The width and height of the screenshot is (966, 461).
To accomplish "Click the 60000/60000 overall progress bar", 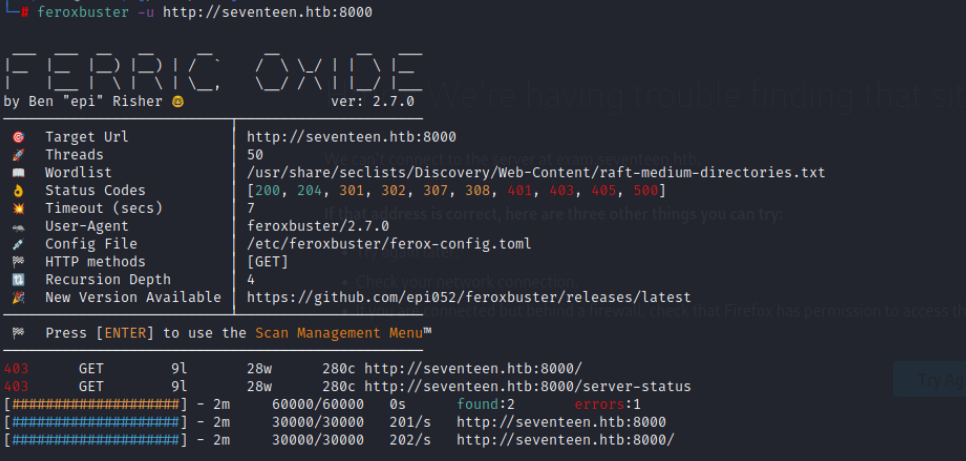I will coord(96,404).
